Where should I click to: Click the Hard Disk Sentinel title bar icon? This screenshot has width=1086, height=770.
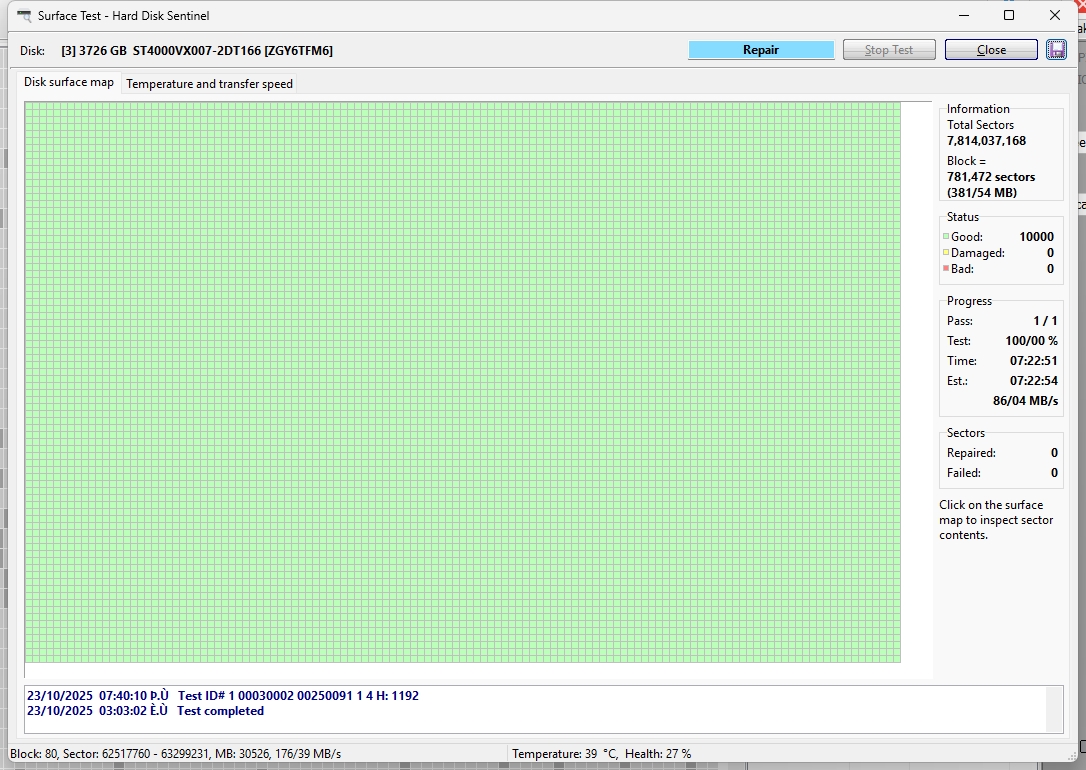click(x=24, y=16)
